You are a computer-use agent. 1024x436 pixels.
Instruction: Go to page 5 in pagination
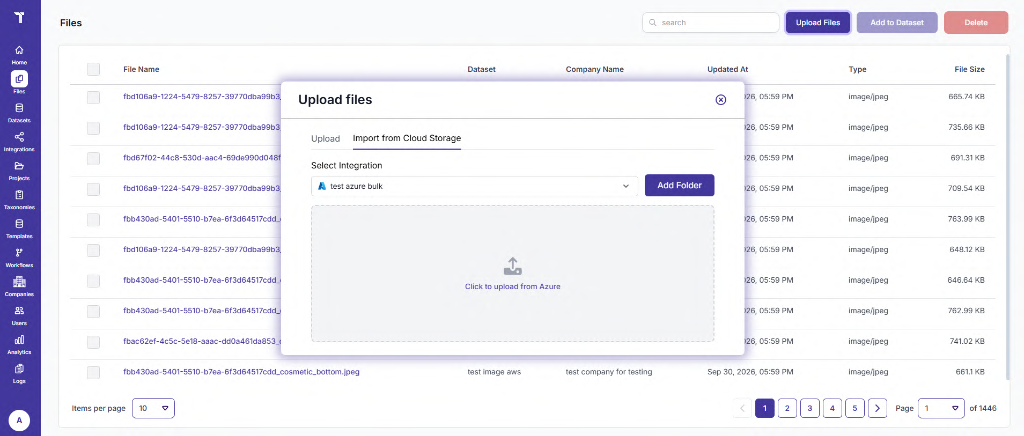854,409
